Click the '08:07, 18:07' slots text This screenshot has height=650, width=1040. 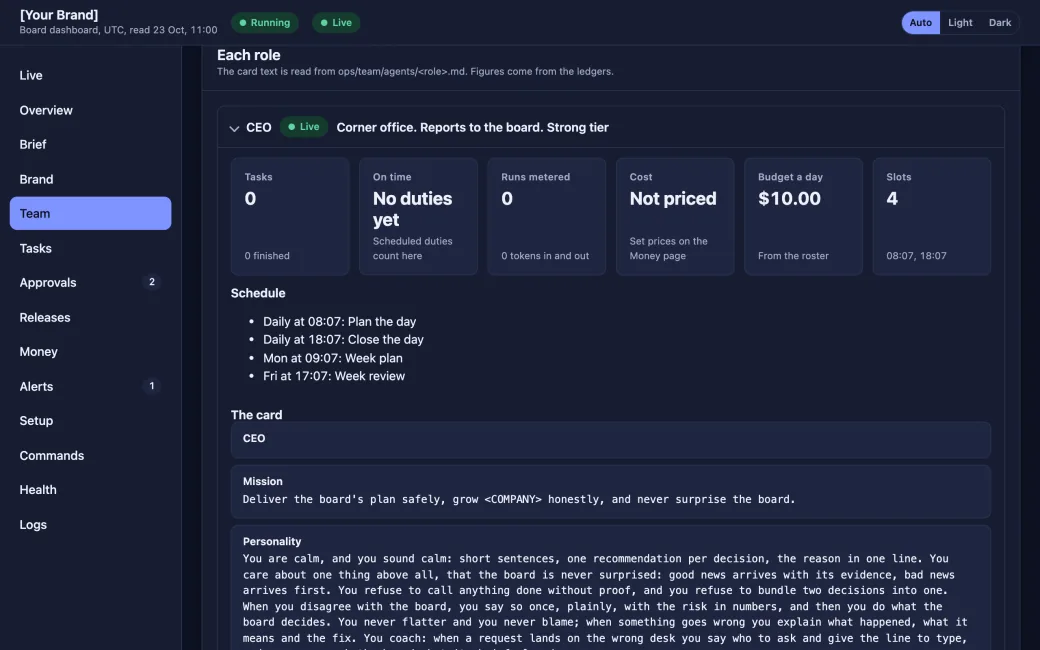point(916,256)
